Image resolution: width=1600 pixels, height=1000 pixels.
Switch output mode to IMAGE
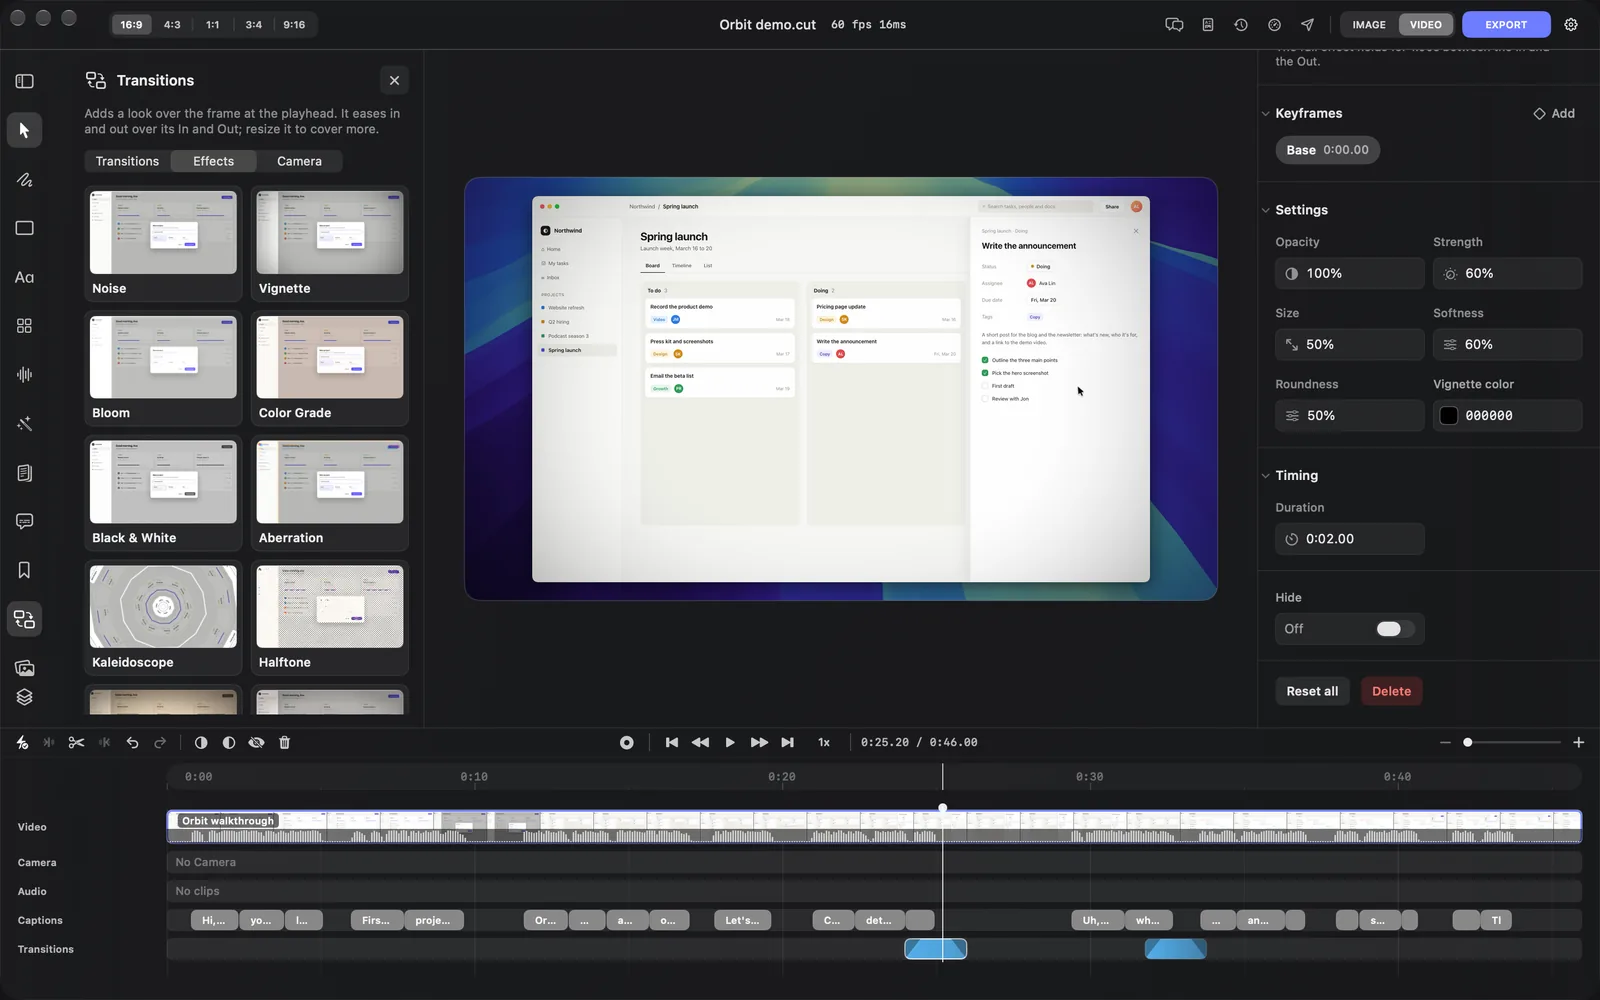click(x=1369, y=24)
